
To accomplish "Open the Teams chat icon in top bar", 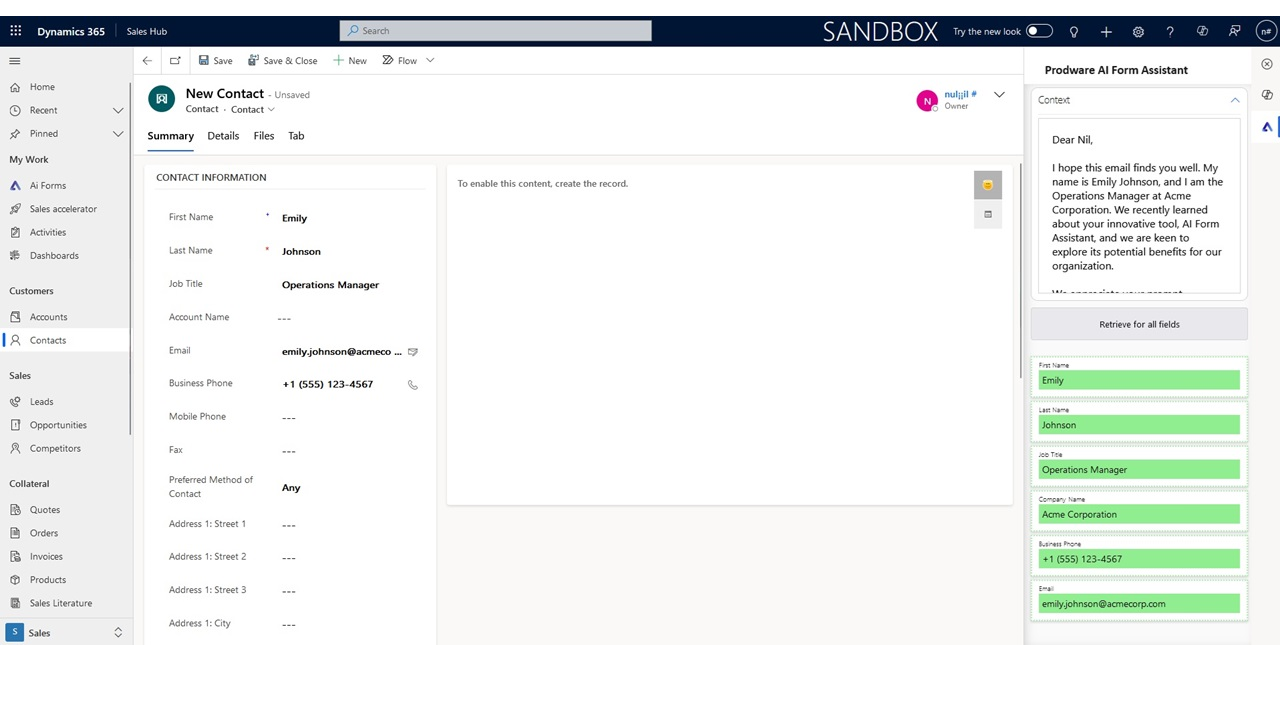I will (1235, 32).
